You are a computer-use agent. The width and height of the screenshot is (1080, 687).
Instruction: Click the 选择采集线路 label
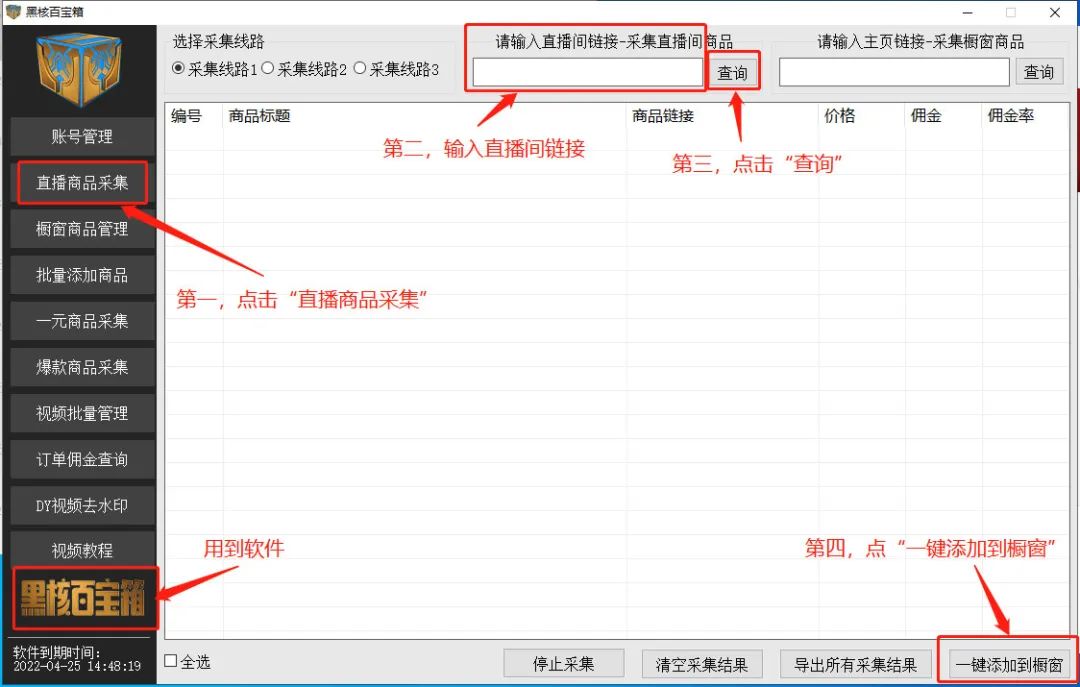click(x=218, y=41)
